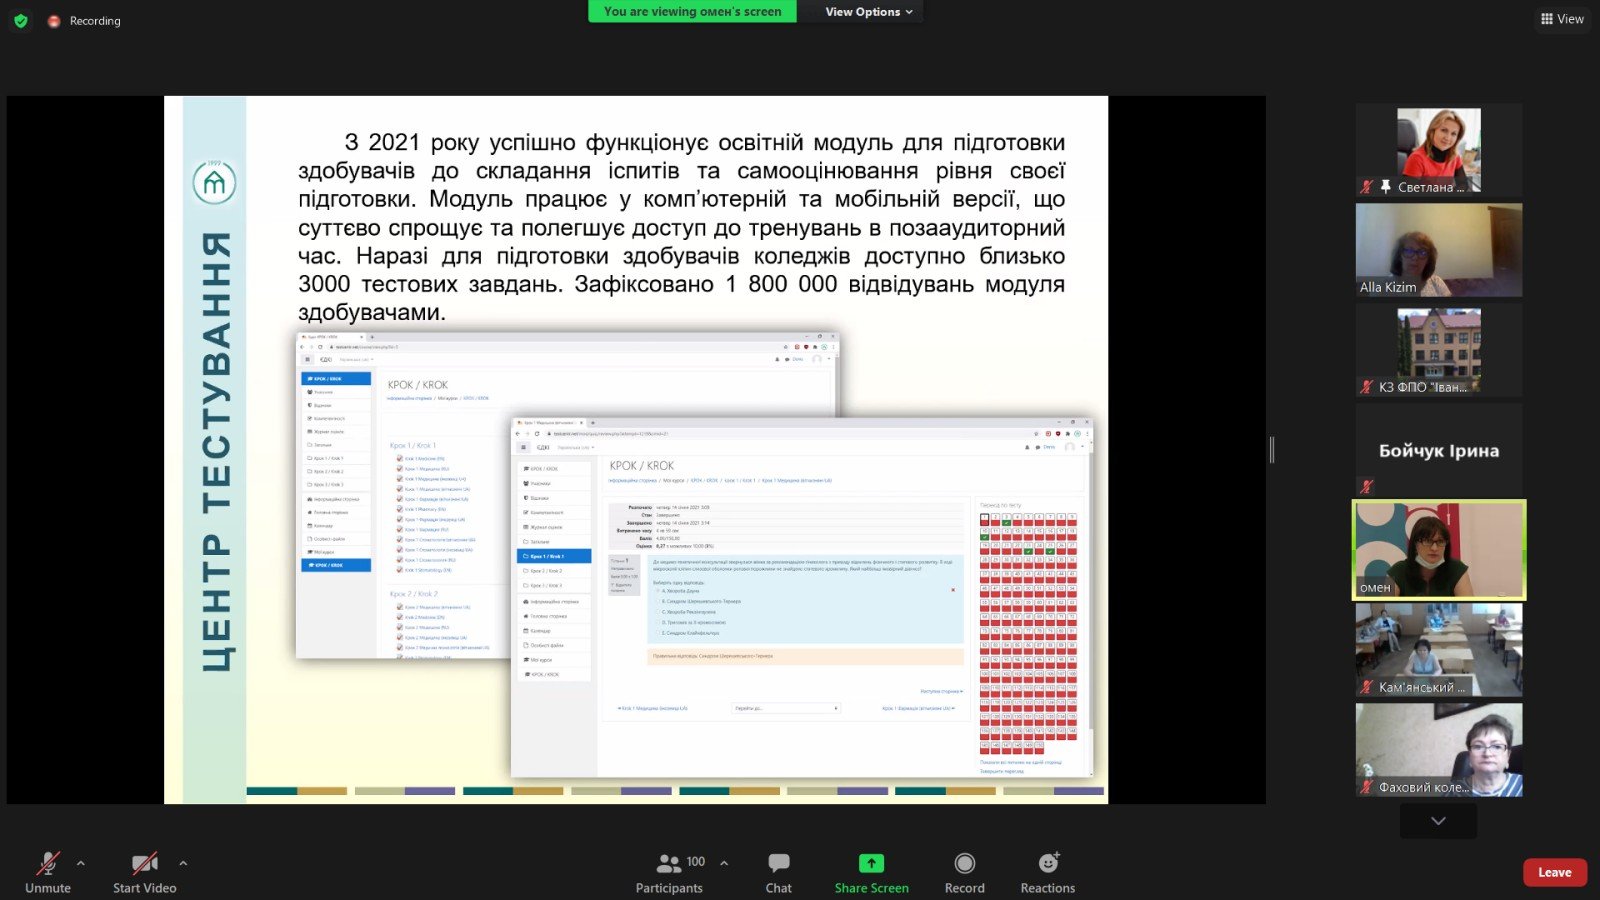
Task: Switch layout using the View button
Action: (x=1562, y=19)
